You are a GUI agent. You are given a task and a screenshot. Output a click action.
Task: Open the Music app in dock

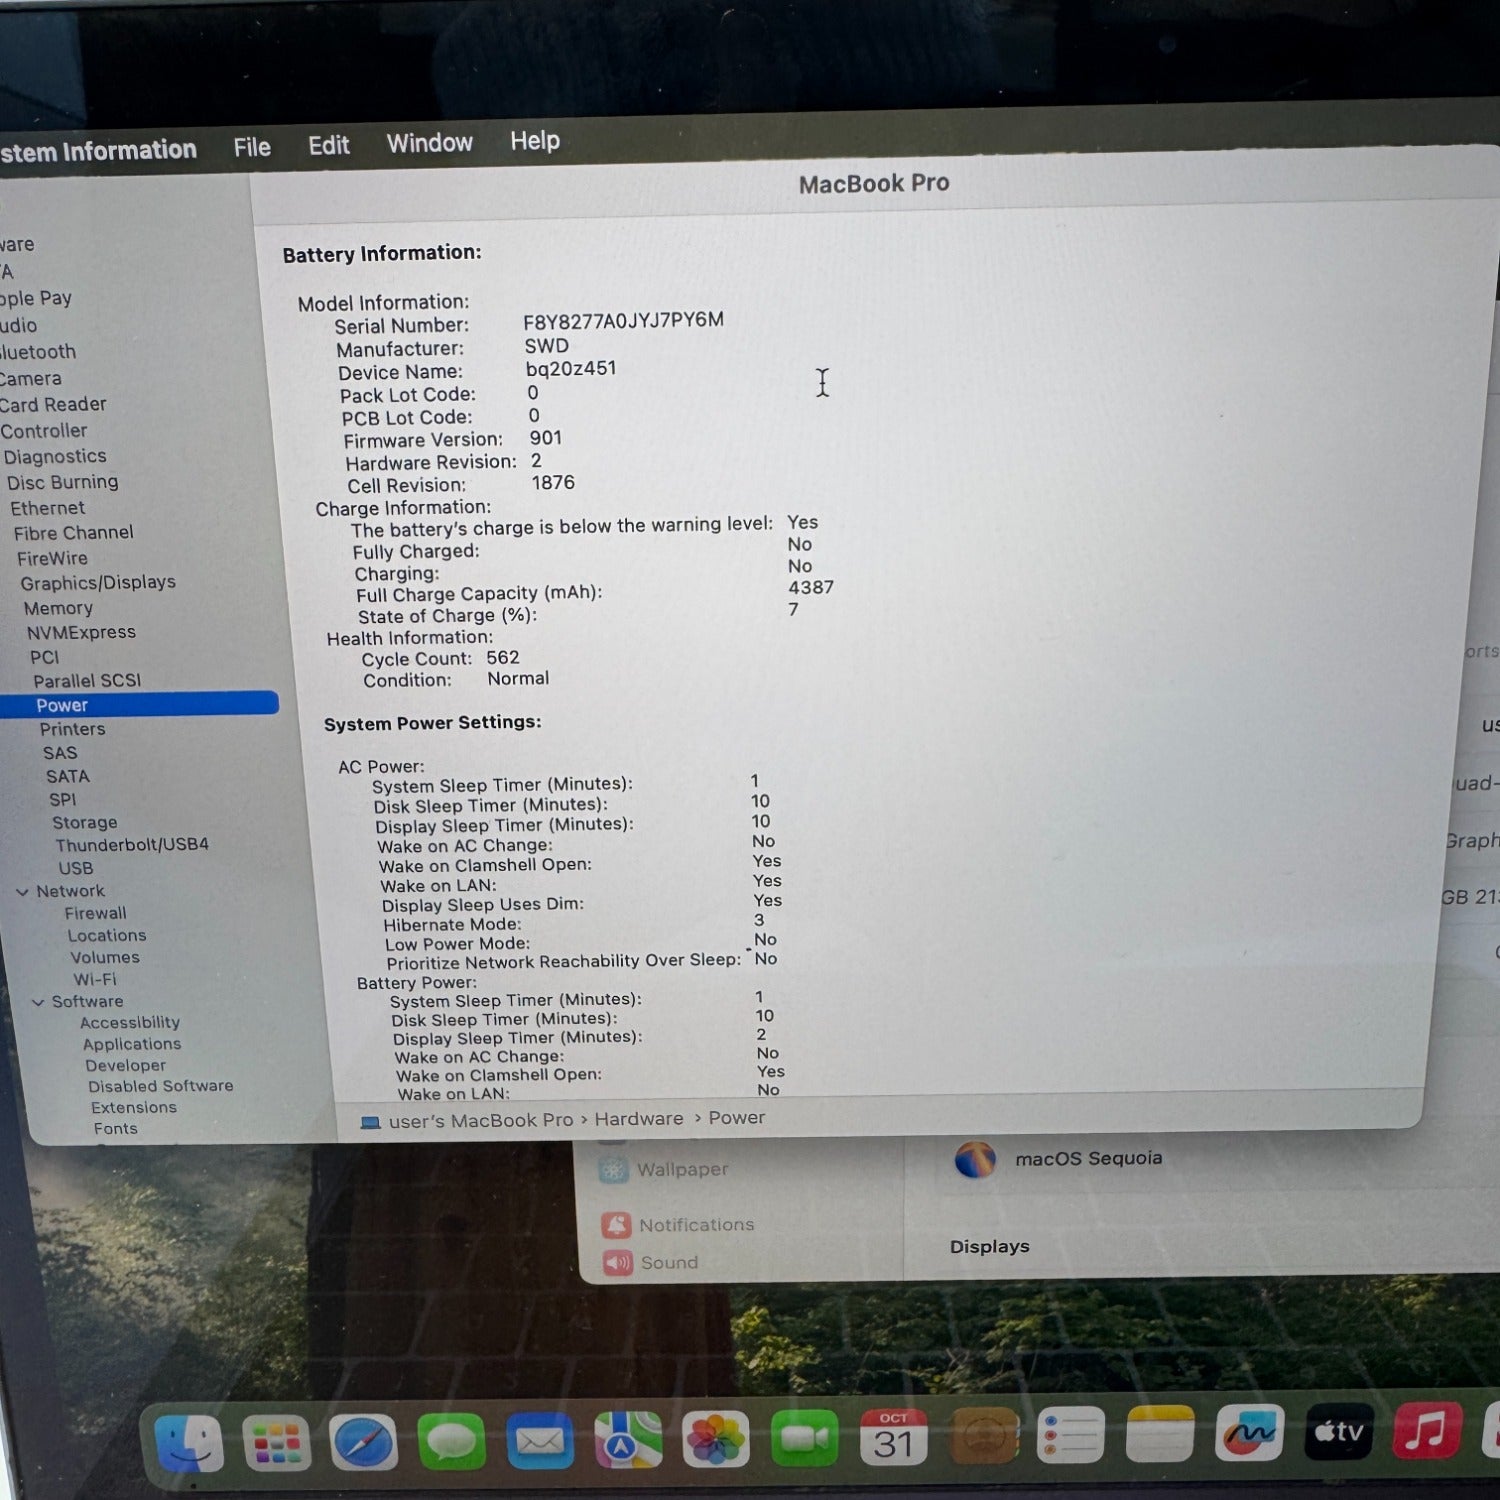(x=1426, y=1431)
